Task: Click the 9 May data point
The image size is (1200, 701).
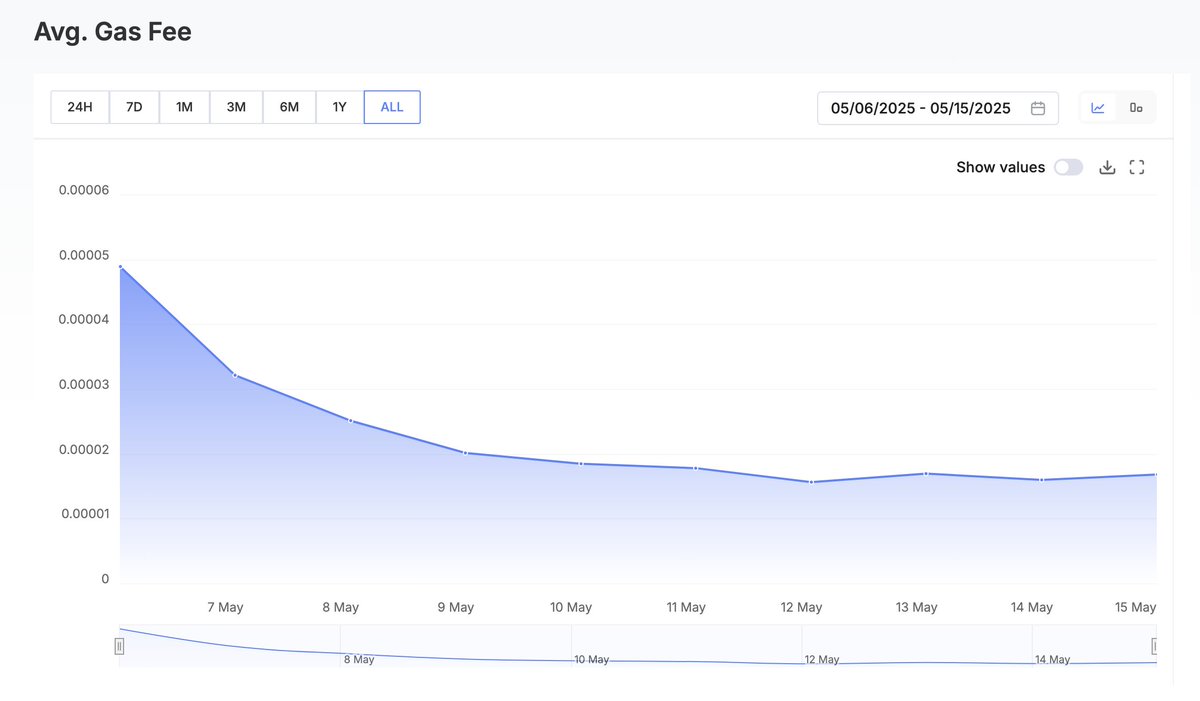Action: tap(465, 453)
